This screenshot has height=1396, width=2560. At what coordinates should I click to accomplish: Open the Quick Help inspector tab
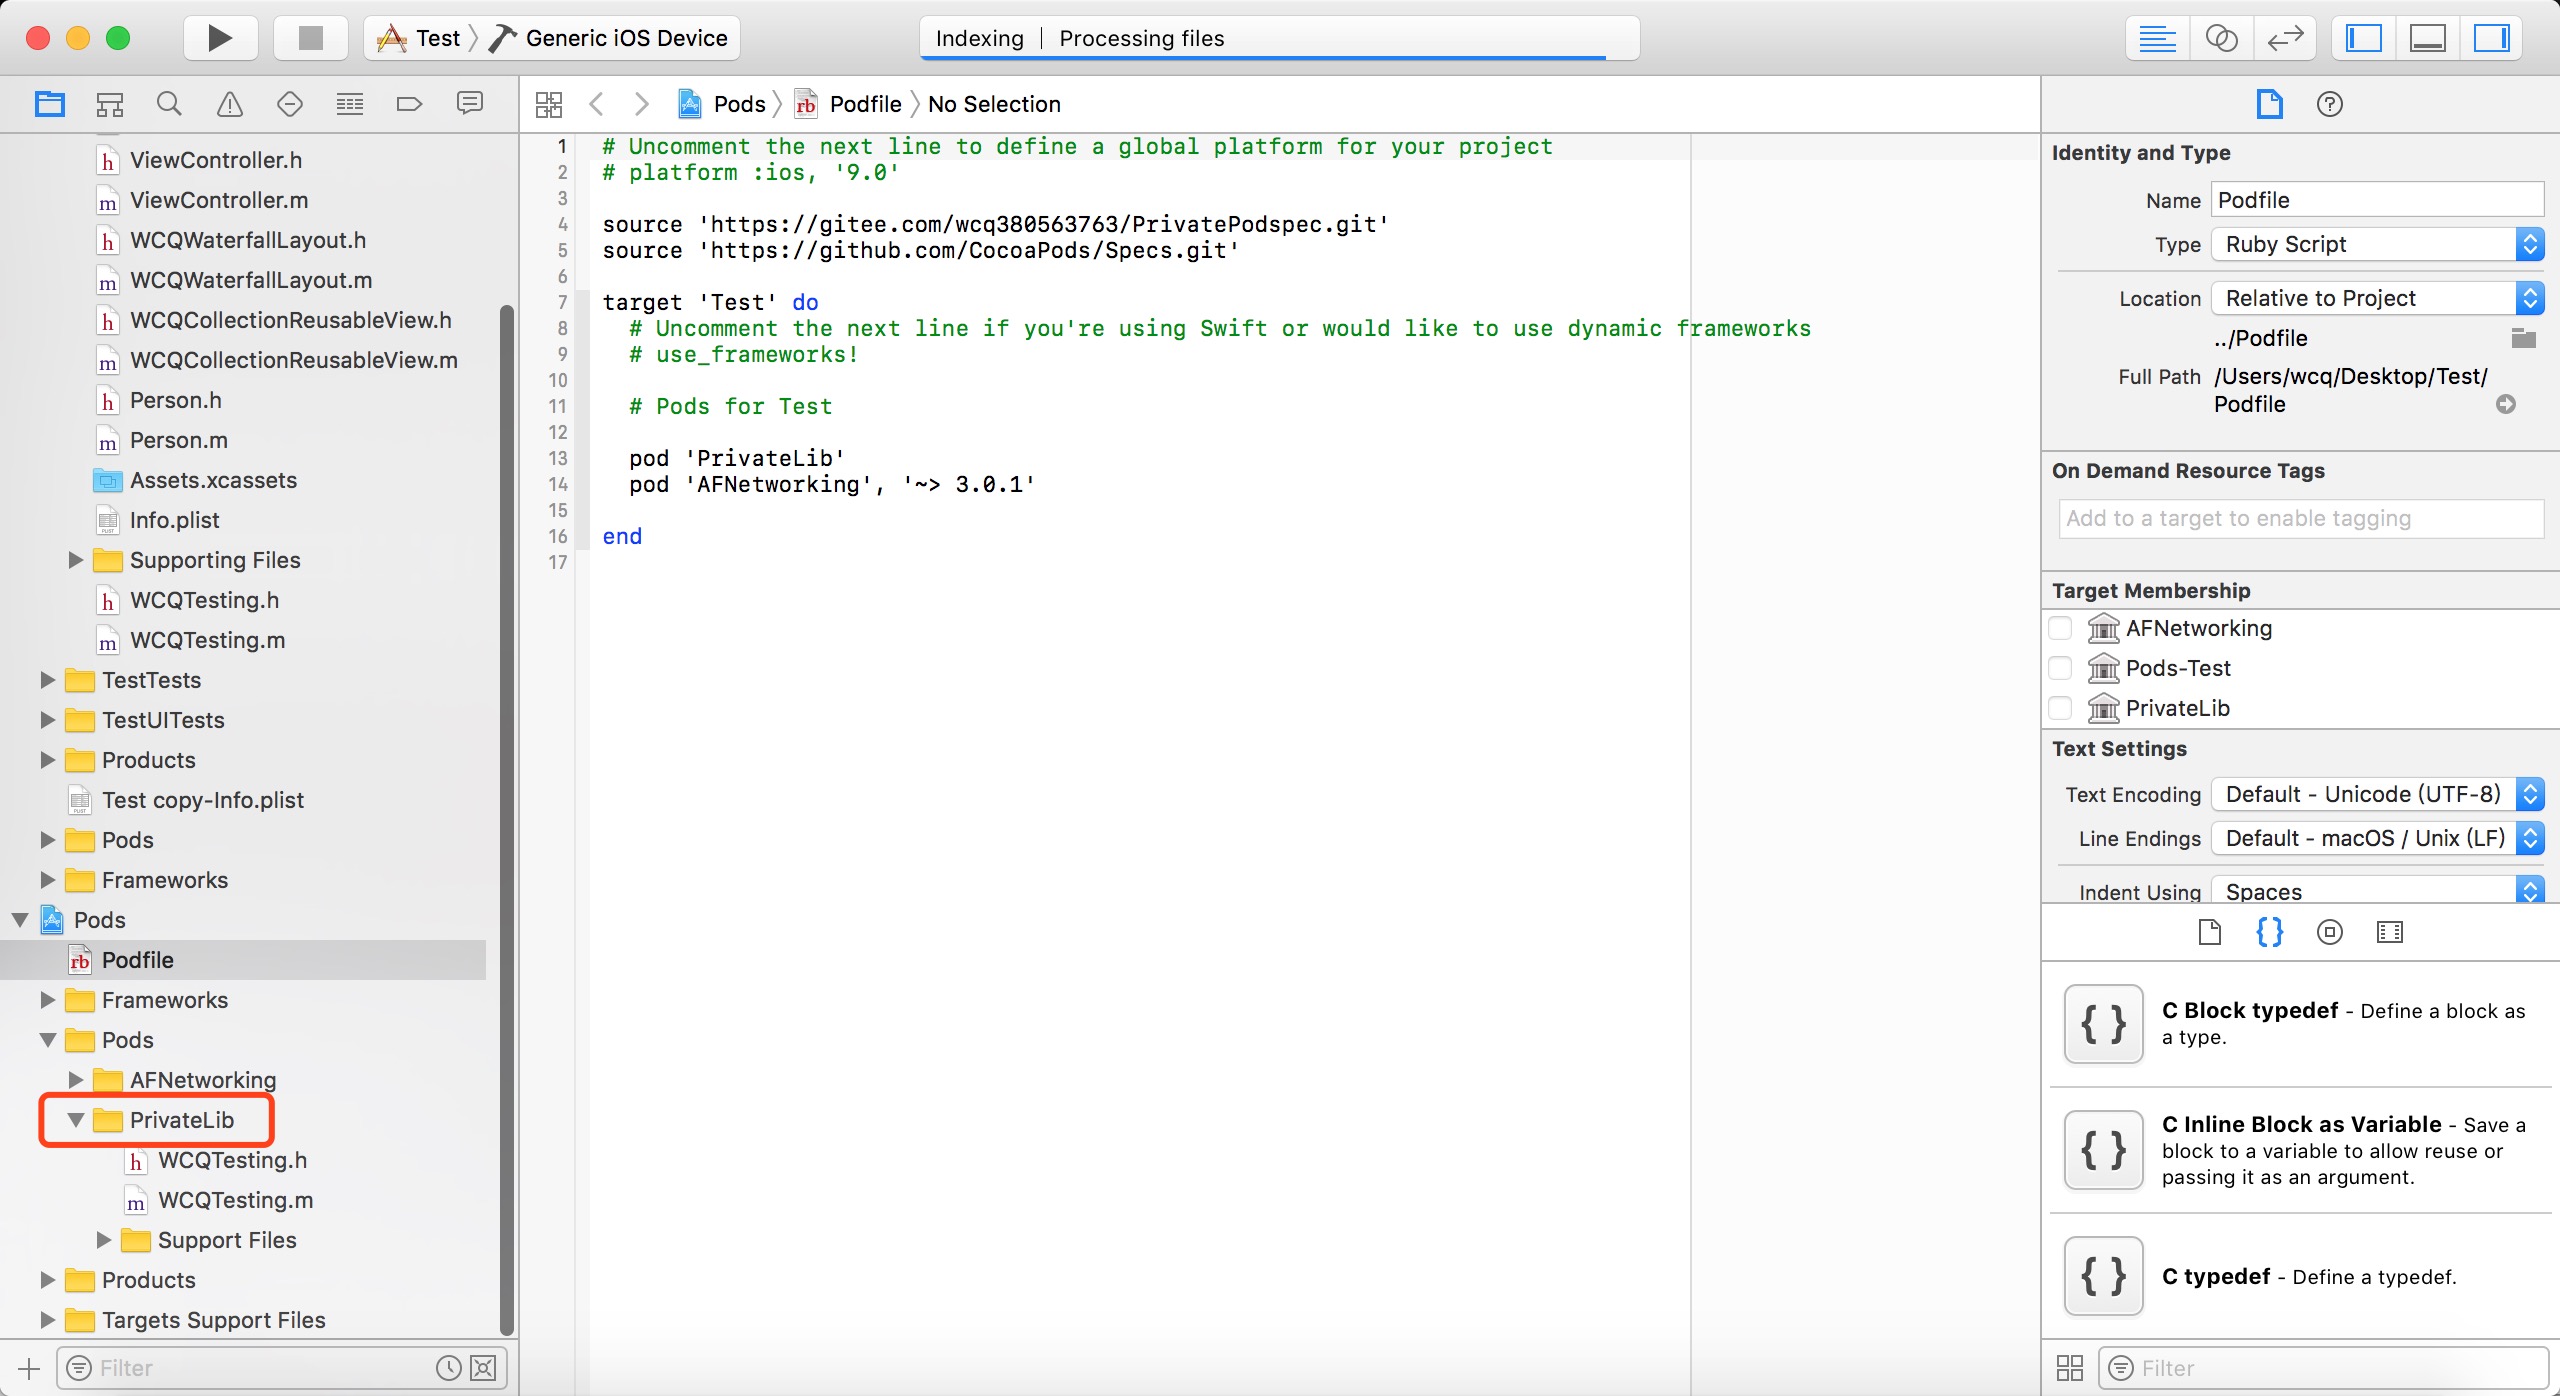pos(2329,104)
